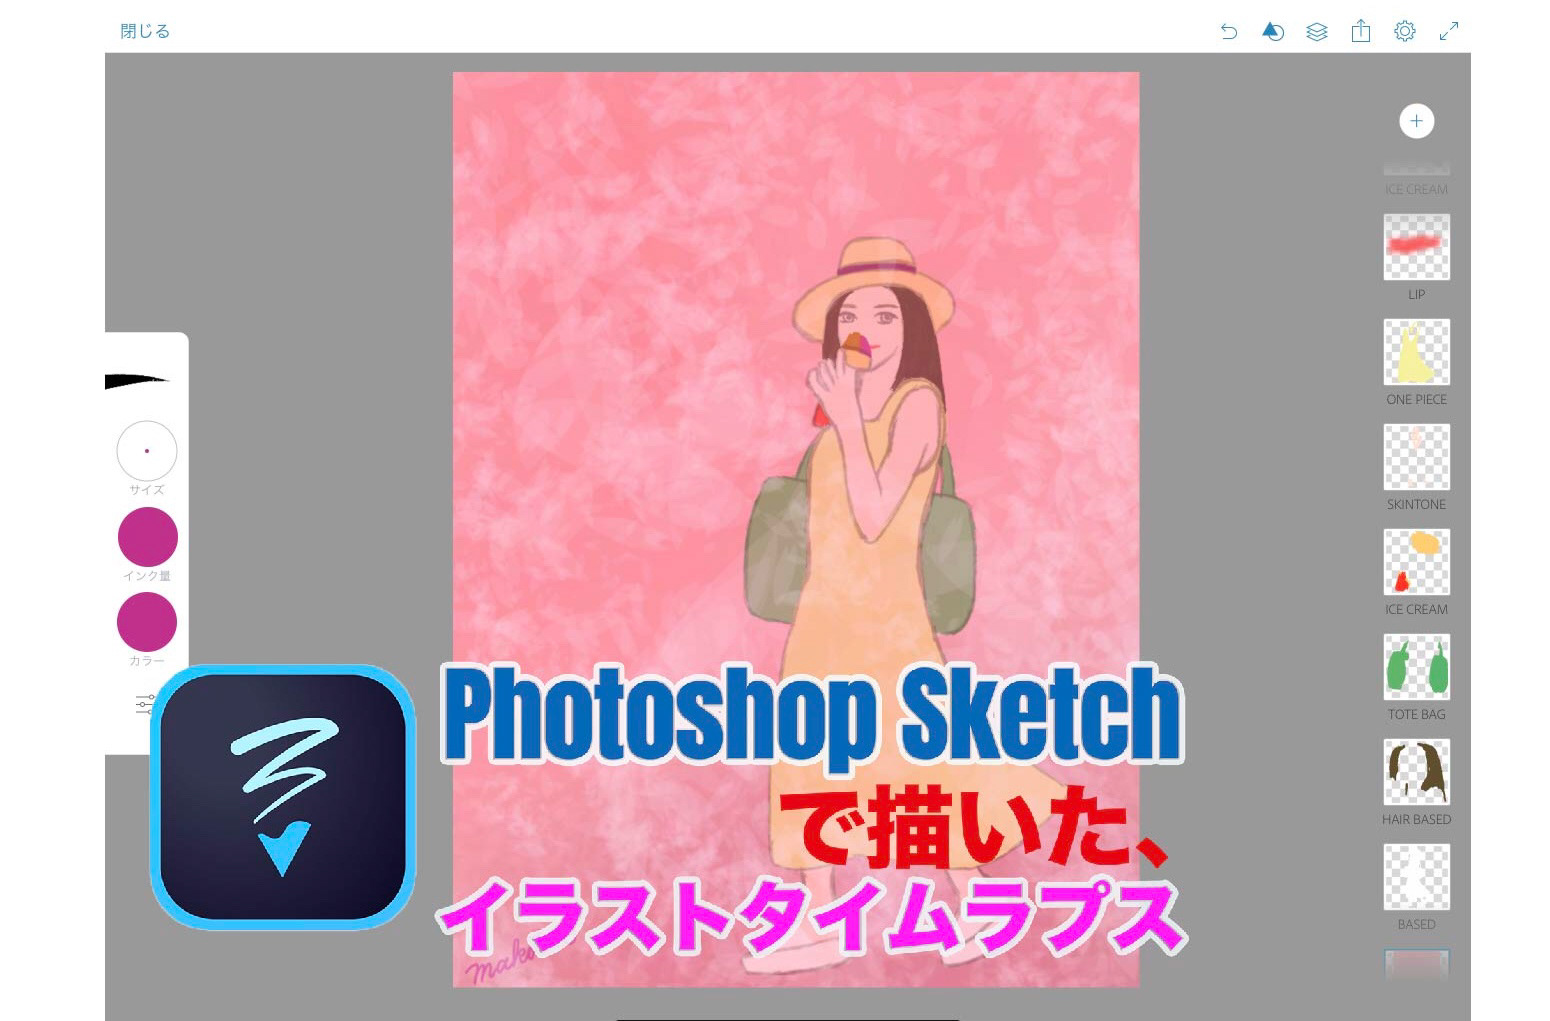Toggle the layers panel icon
This screenshot has width=1550, height=1021.
(x=1317, y=32)
